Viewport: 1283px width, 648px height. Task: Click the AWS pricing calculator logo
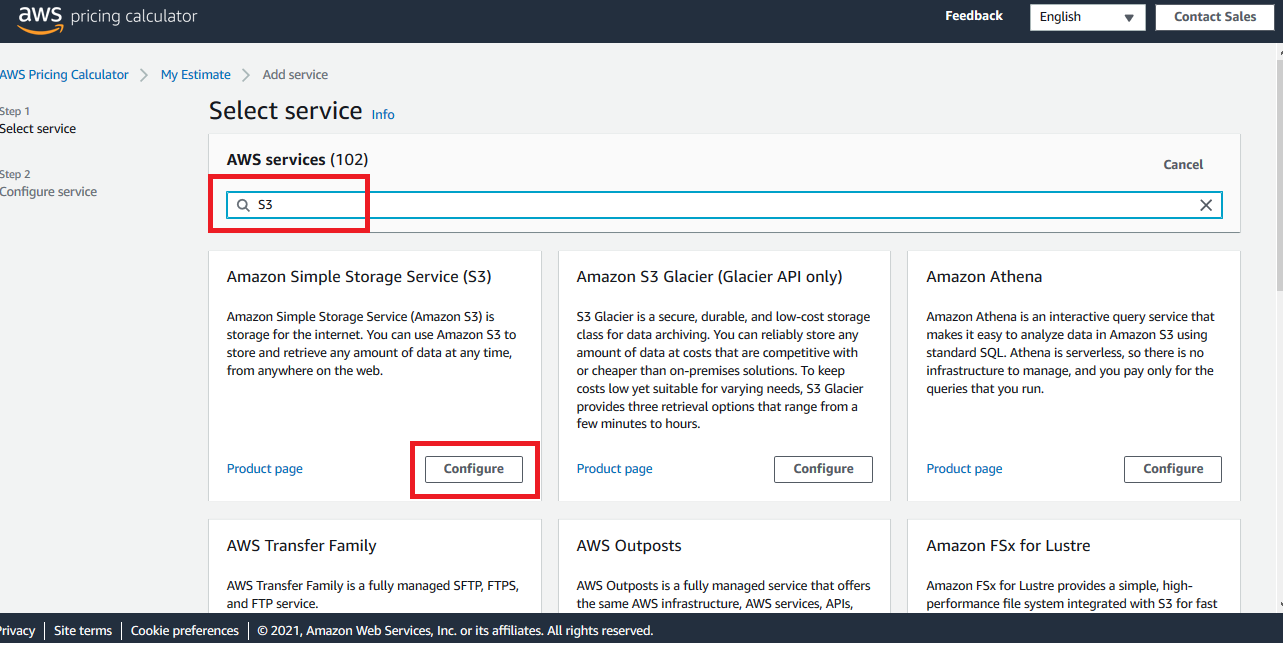pyautogui.click(x=107, y=17)
